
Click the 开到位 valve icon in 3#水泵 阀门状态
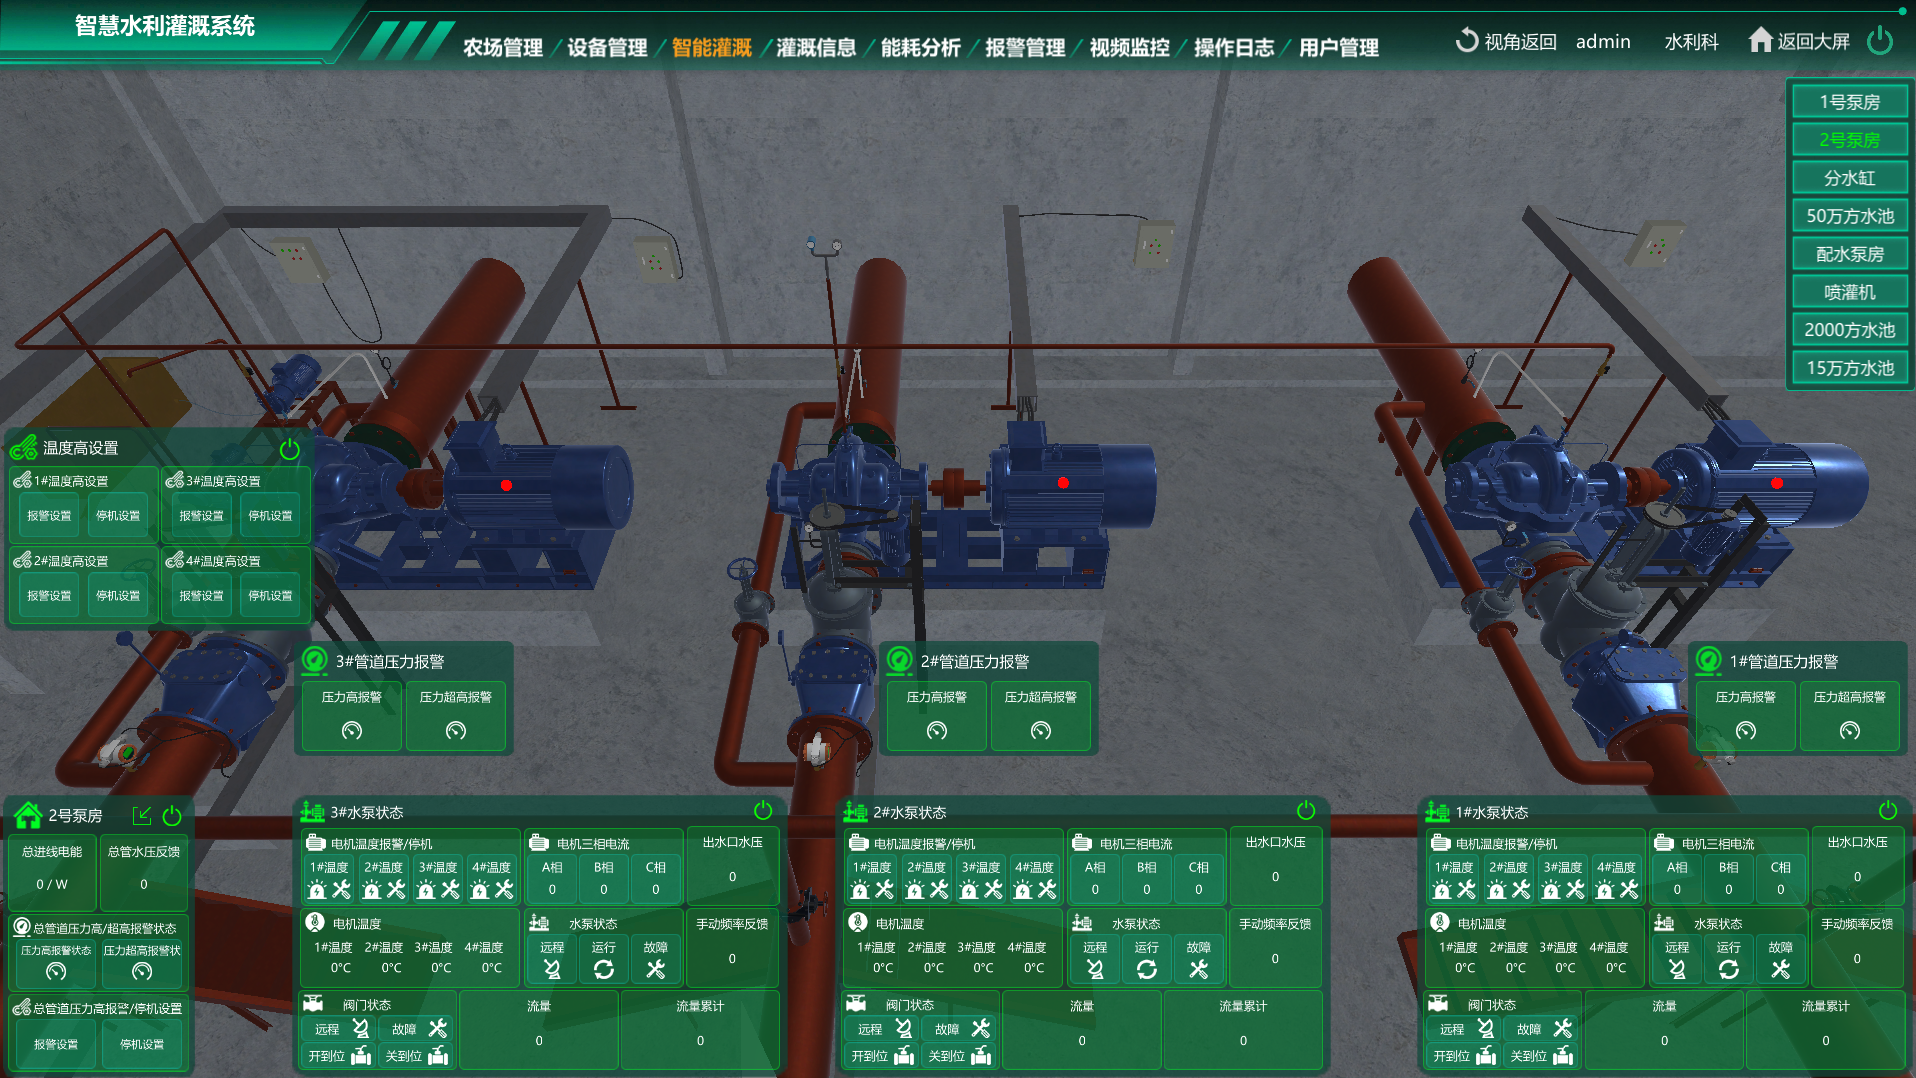coord(361,1056)
